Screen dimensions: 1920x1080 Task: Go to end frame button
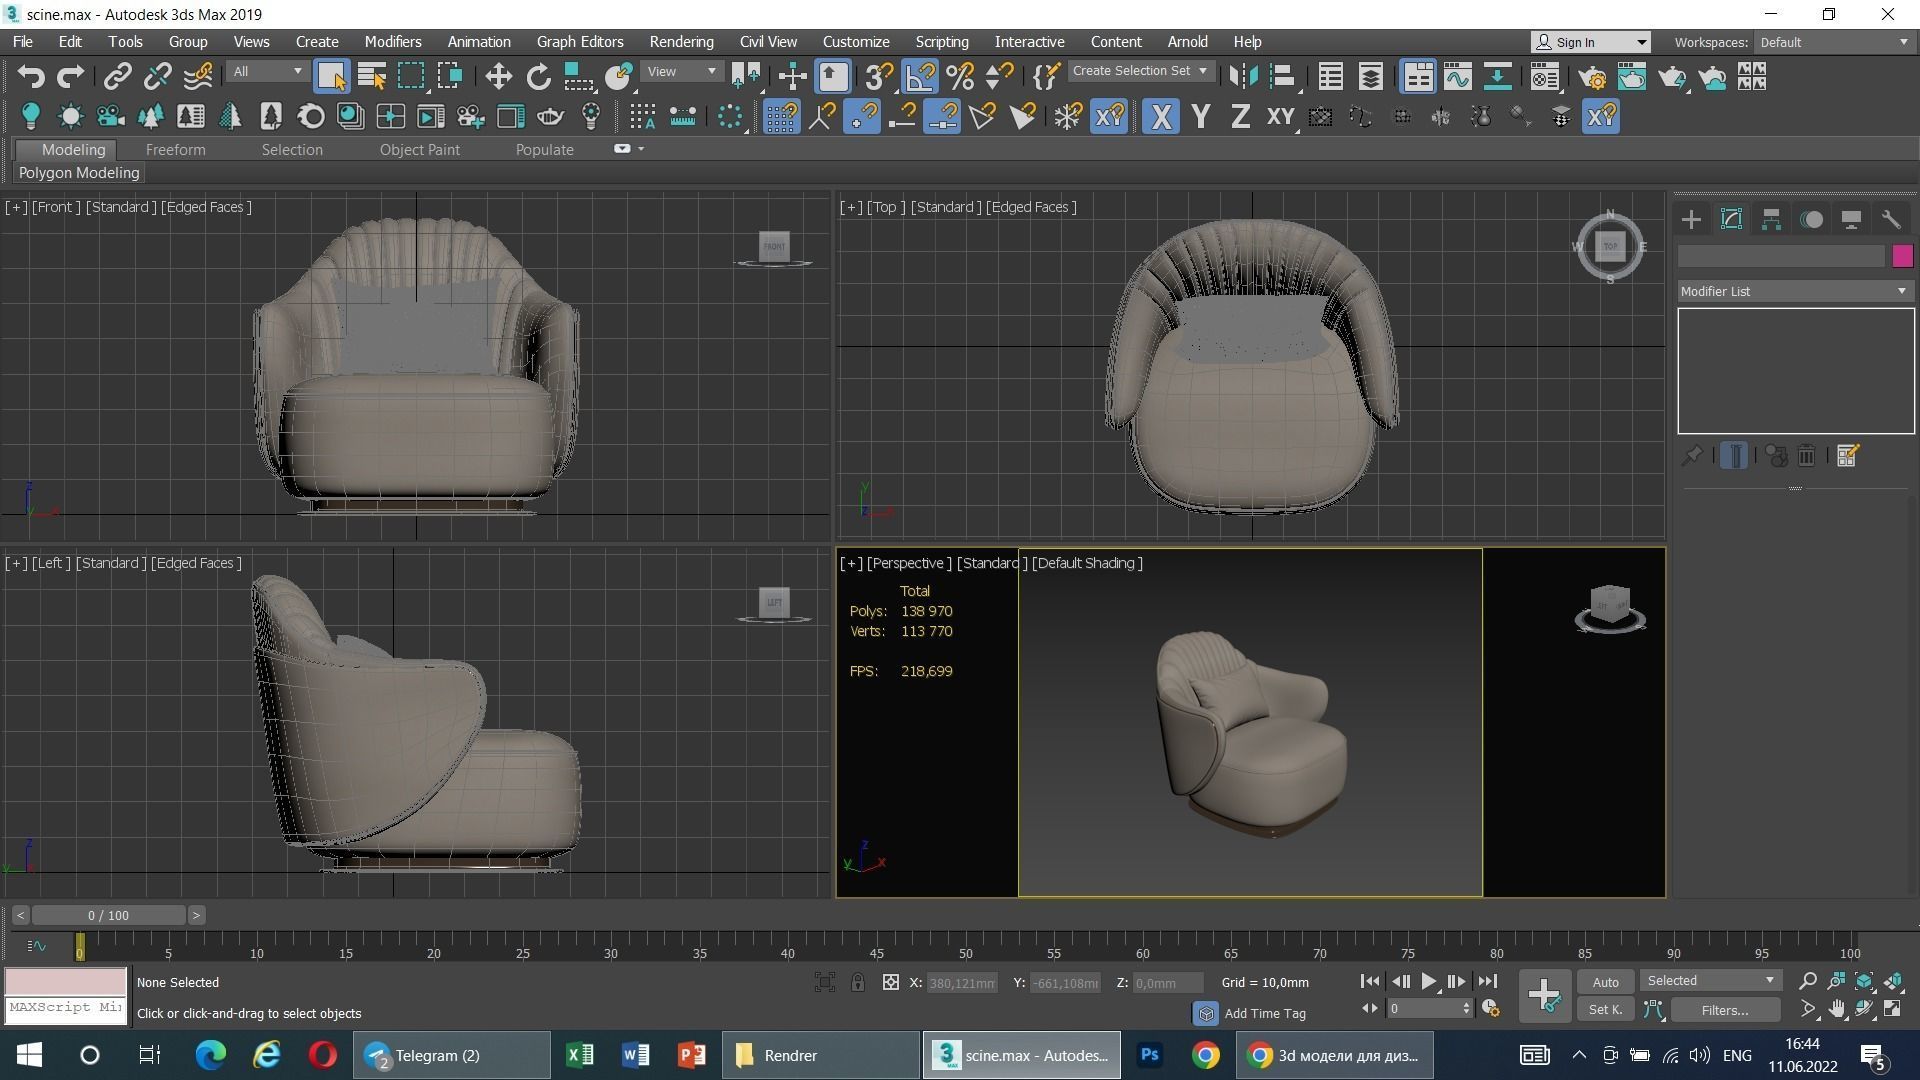(1488, 982)
